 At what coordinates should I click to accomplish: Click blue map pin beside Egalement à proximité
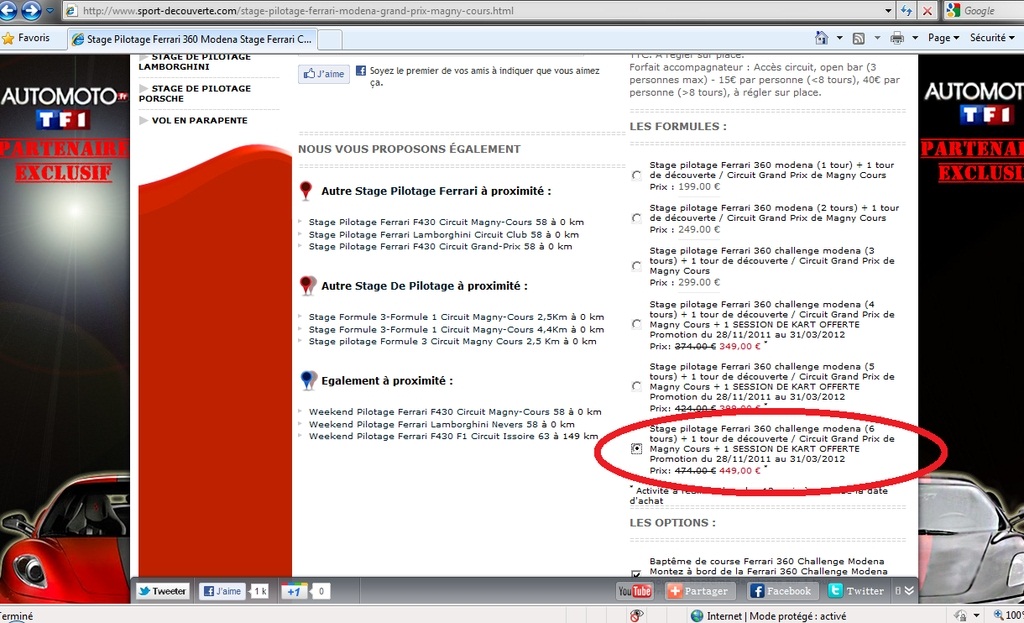coord(308,380)
